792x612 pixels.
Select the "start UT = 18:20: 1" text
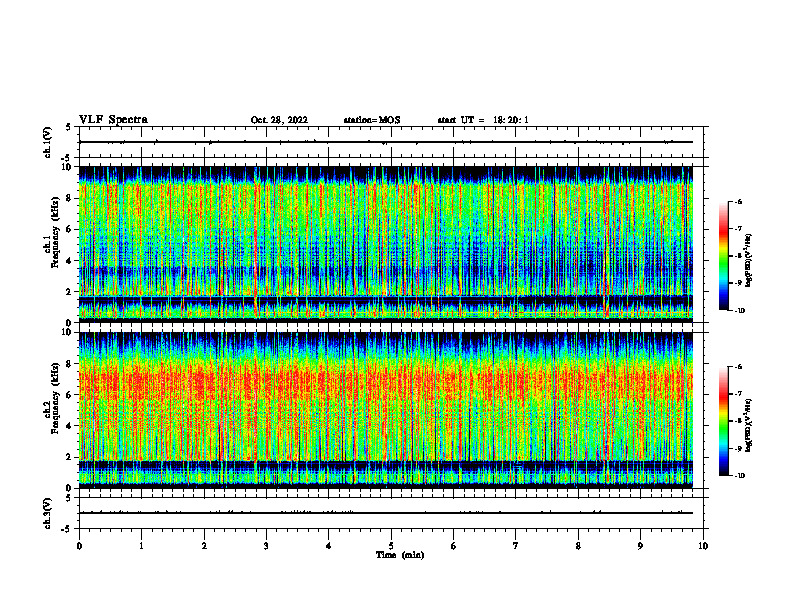pyautogui.click(x=483, y=120)
